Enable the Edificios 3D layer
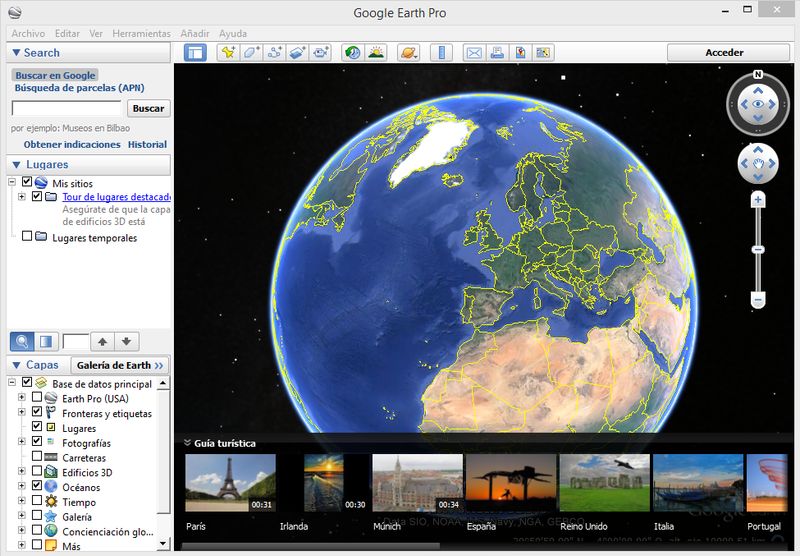This screenshot has height=556, width=800. 37,471
